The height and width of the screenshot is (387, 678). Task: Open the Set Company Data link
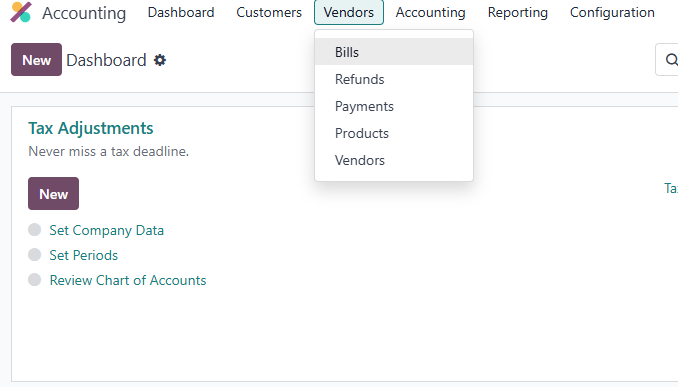[x=106, y=230]
